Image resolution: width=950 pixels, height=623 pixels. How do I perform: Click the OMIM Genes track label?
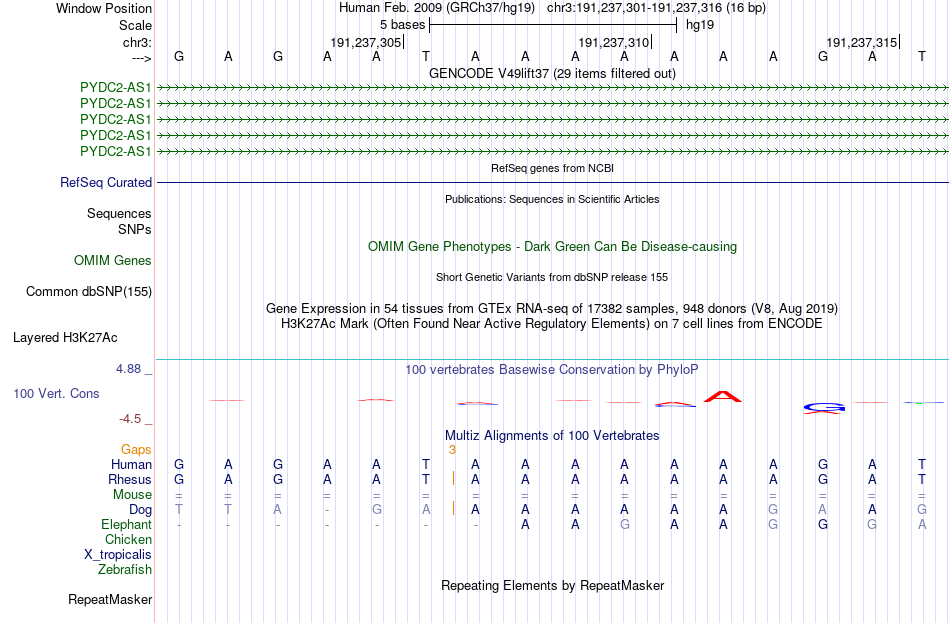point(113,261)
